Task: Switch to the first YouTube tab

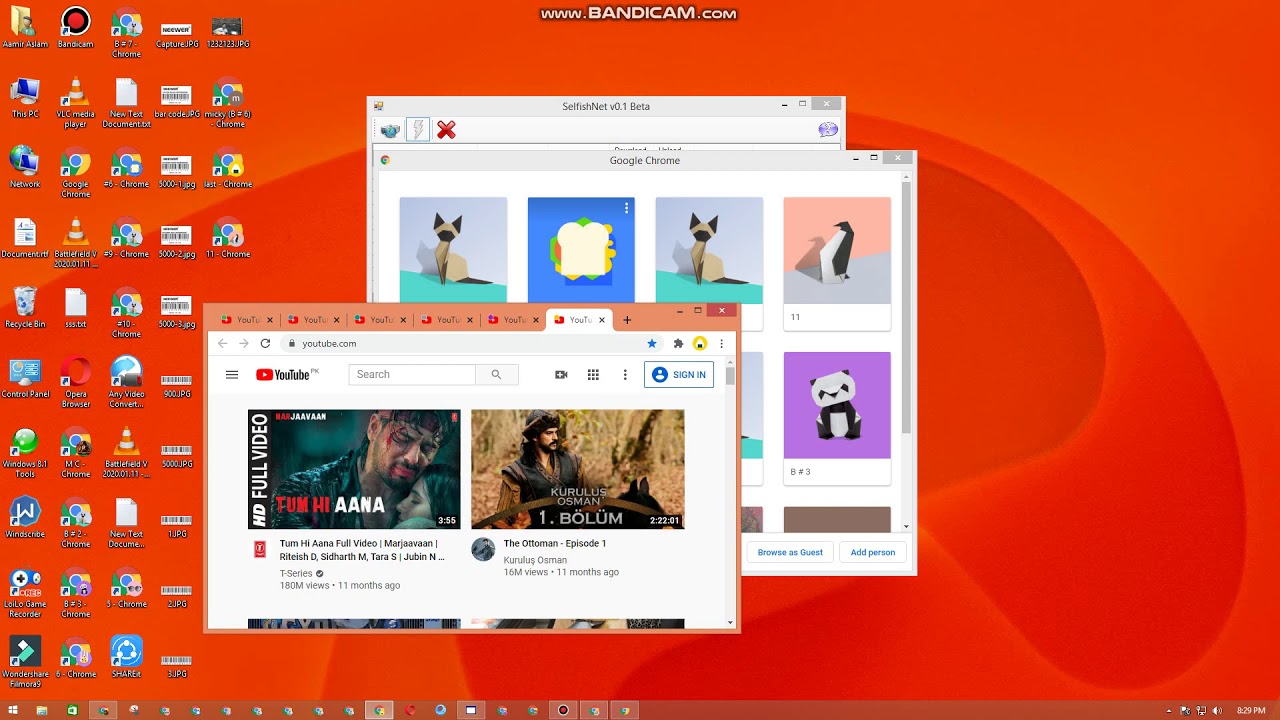Action: 246,320
